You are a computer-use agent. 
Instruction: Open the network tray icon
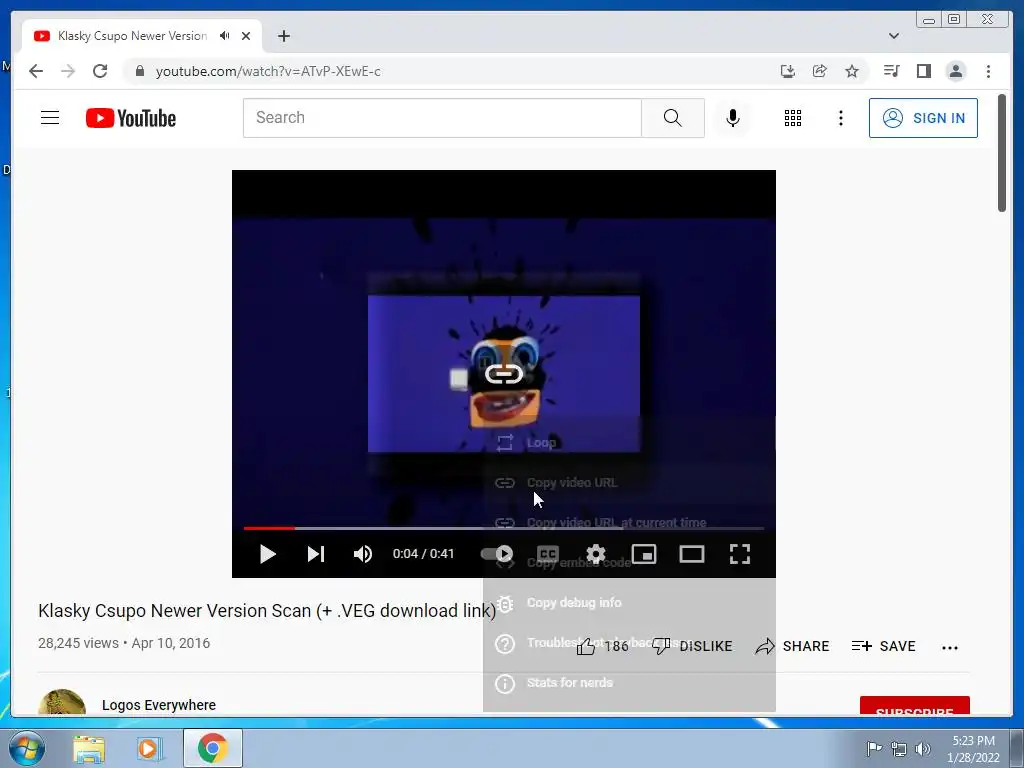(x=899, y=749)
